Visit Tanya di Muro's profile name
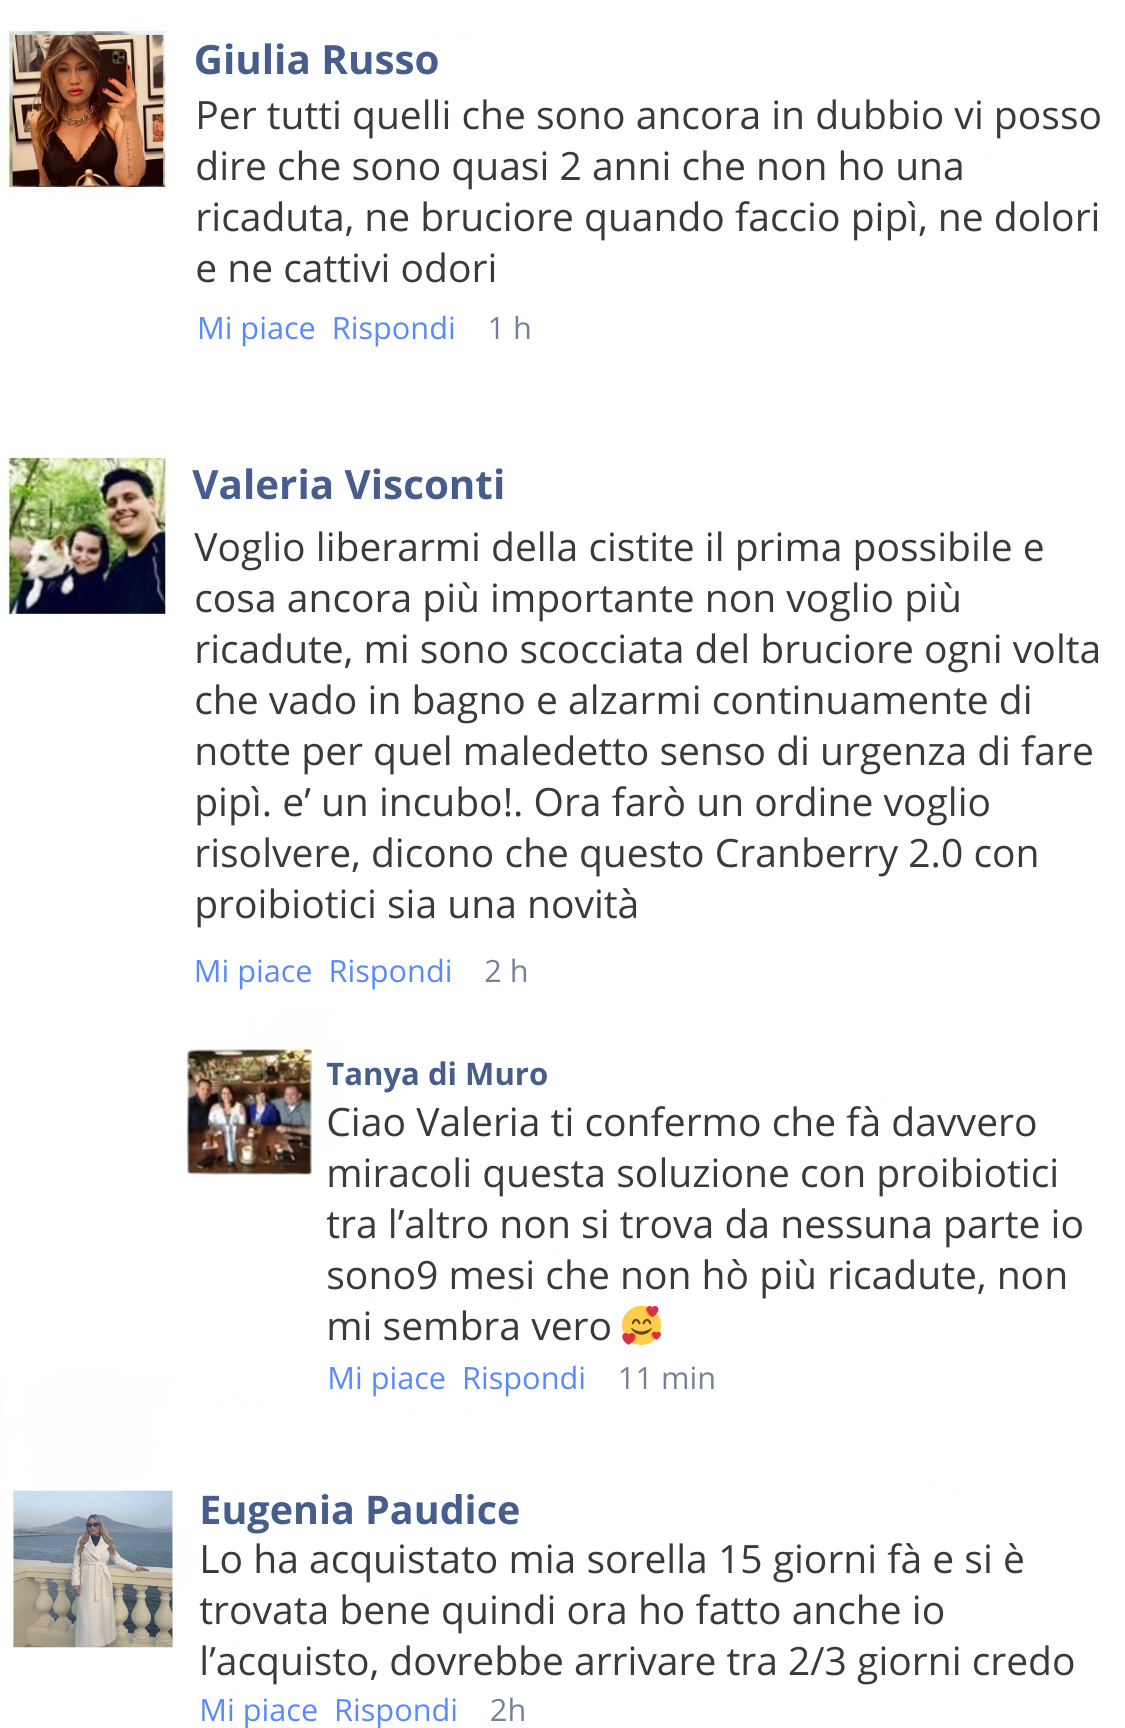This screenshot has width=1125, height=1728. 437,1074
